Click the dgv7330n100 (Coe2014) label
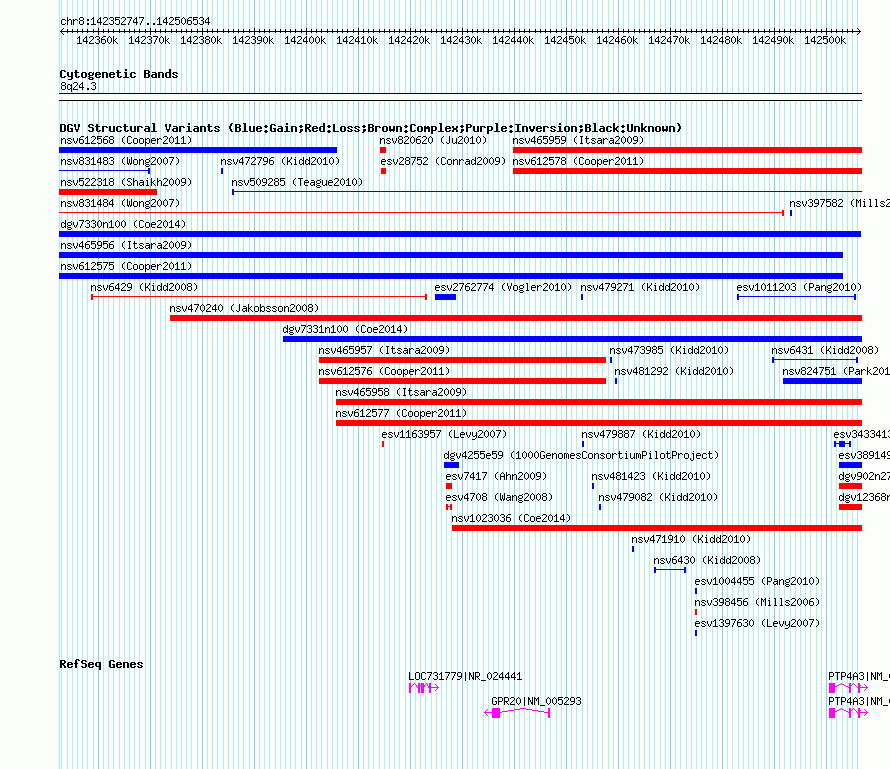Viewport: 890px width, 769px height. (123, 224)
